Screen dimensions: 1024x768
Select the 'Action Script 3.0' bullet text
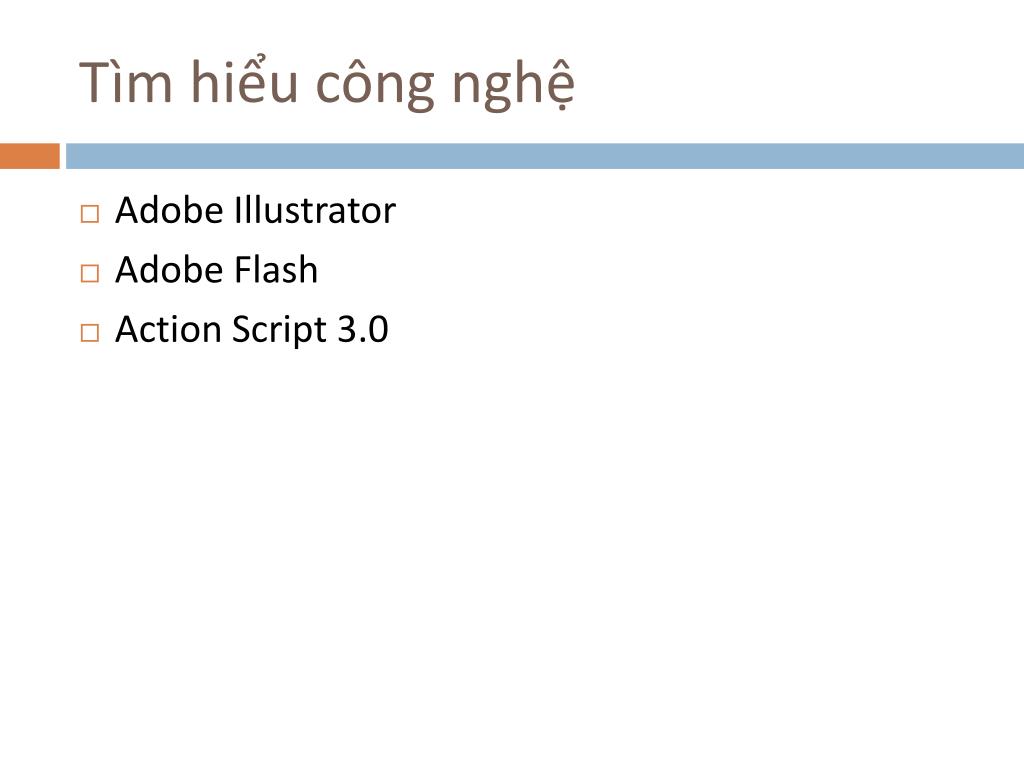[x=251, y=330]
